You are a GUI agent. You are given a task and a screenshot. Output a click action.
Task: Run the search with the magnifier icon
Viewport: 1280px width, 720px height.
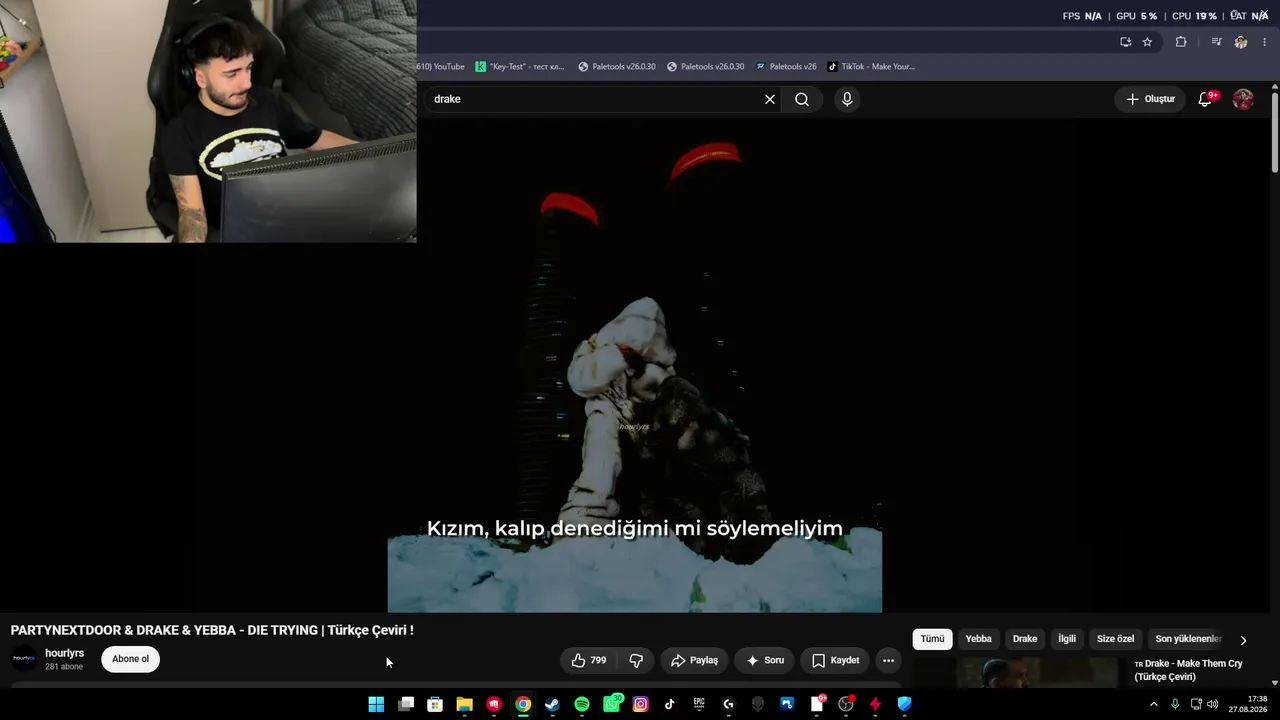coord(802,99)
